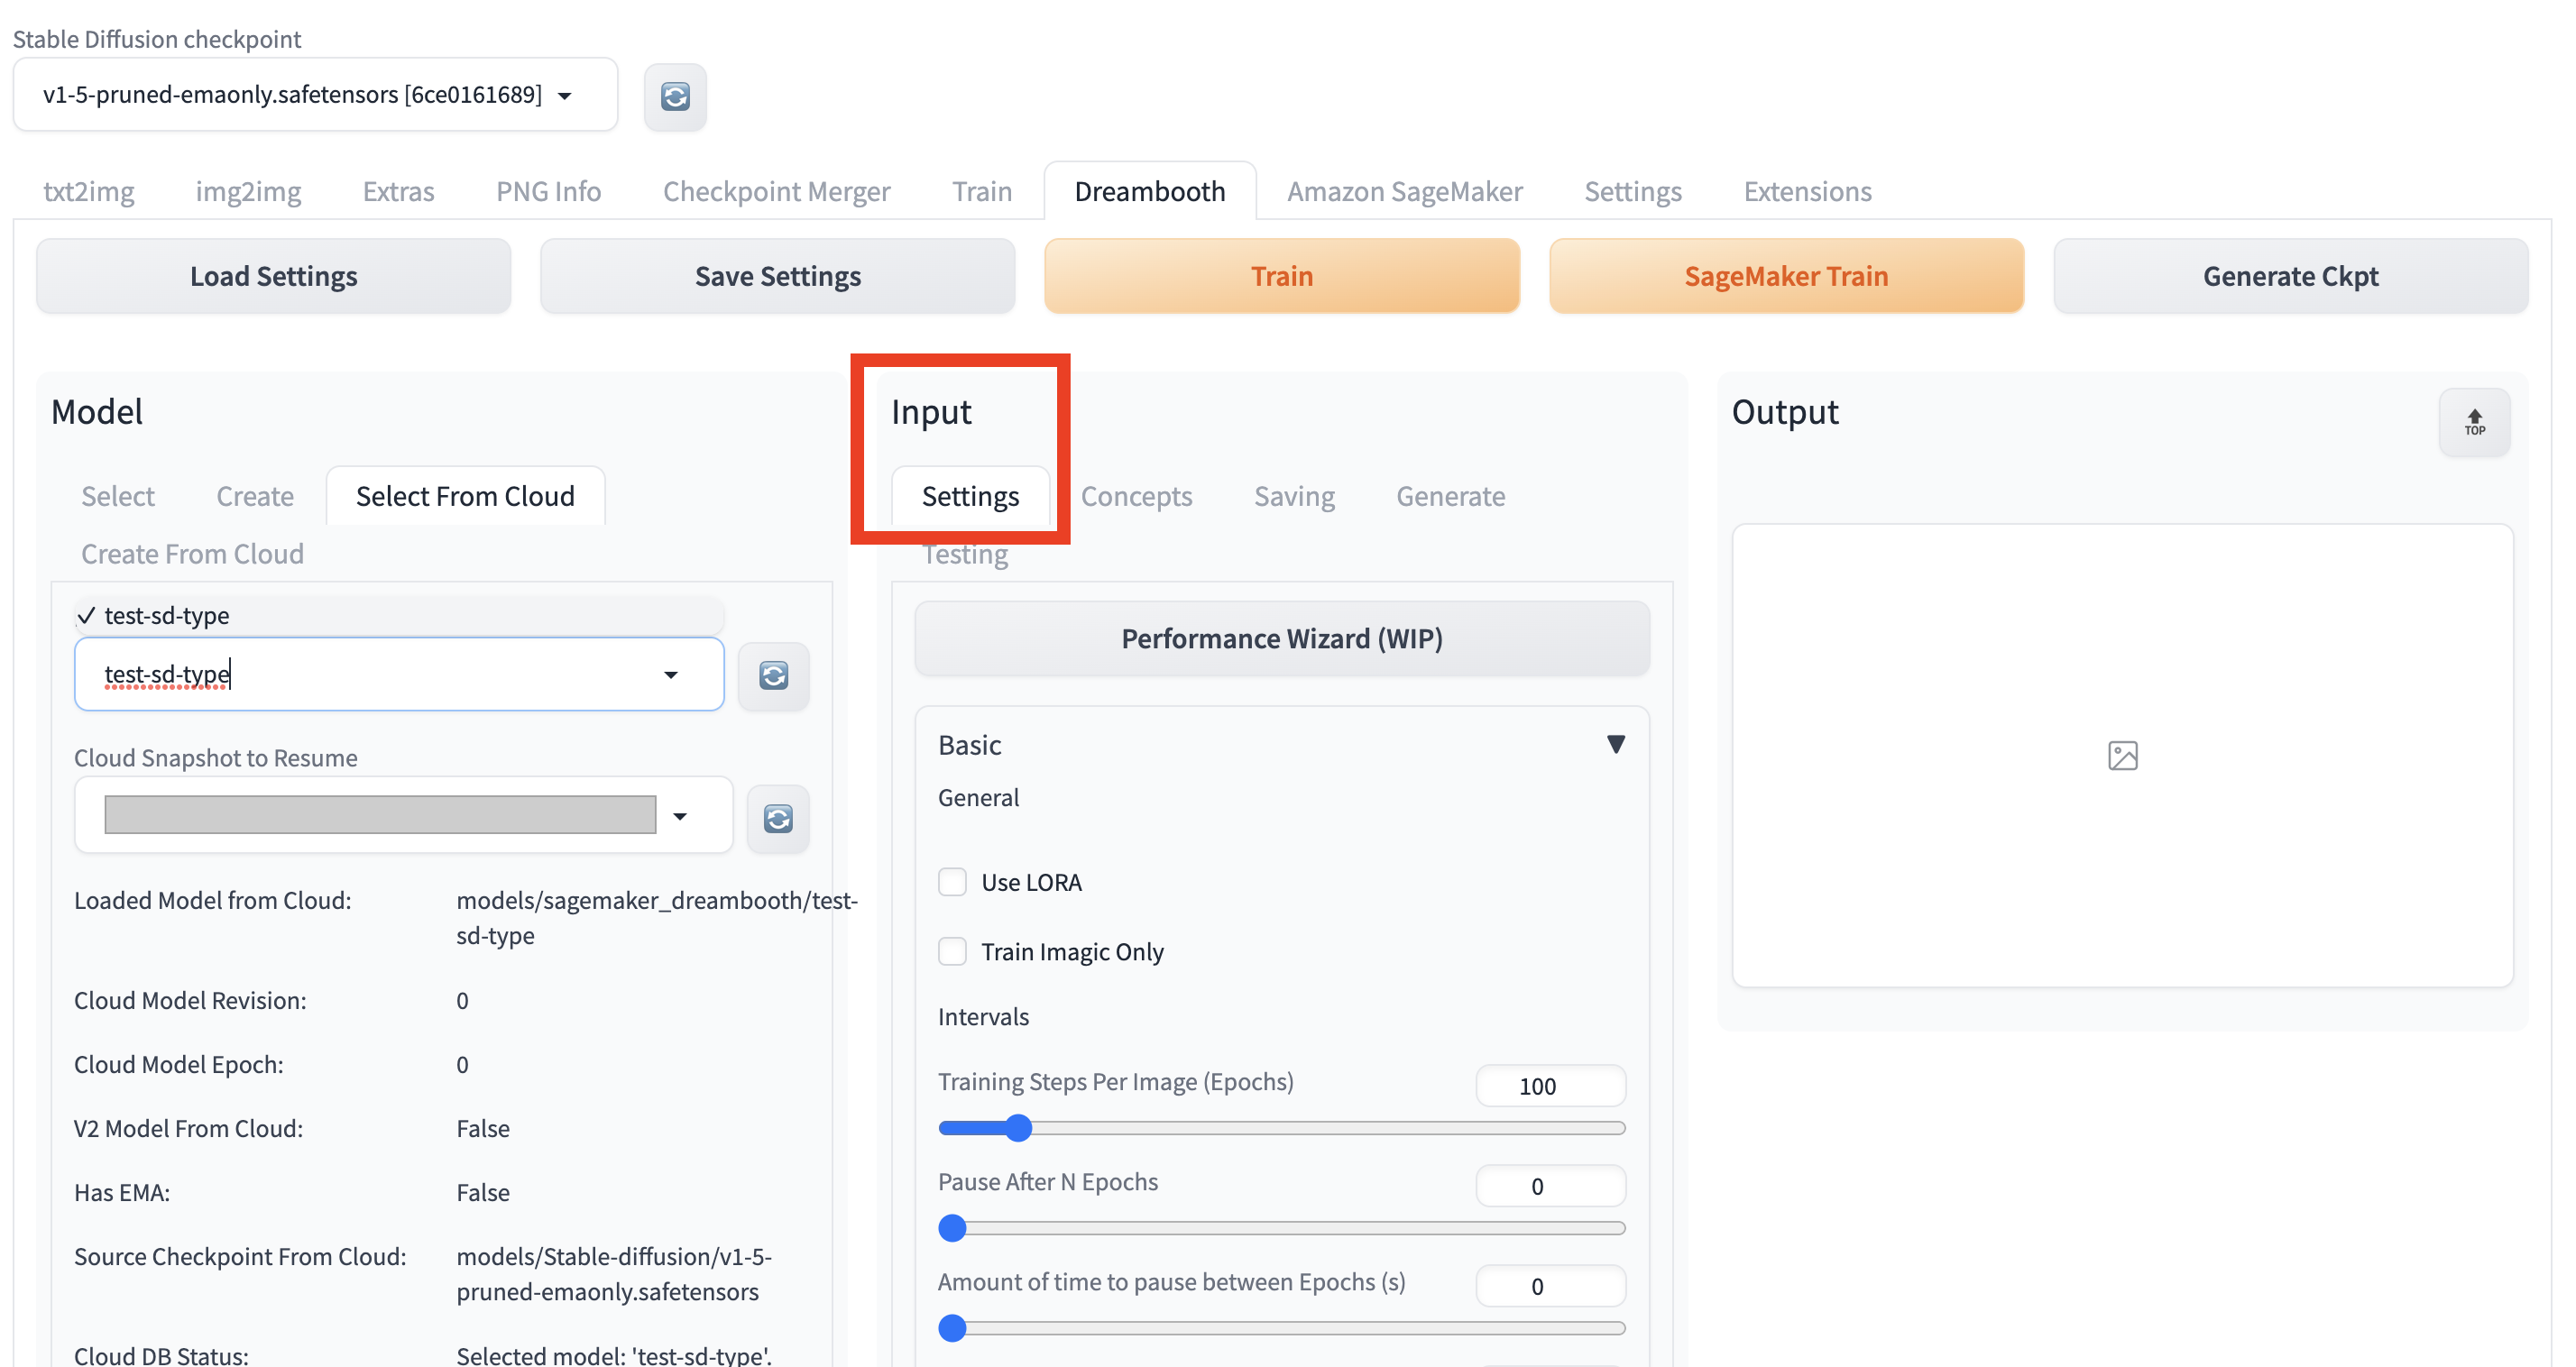This screenshot has width=2576, height=1367.
Task: Open the cloud model selection dropdown arrow
Action: 671,675
